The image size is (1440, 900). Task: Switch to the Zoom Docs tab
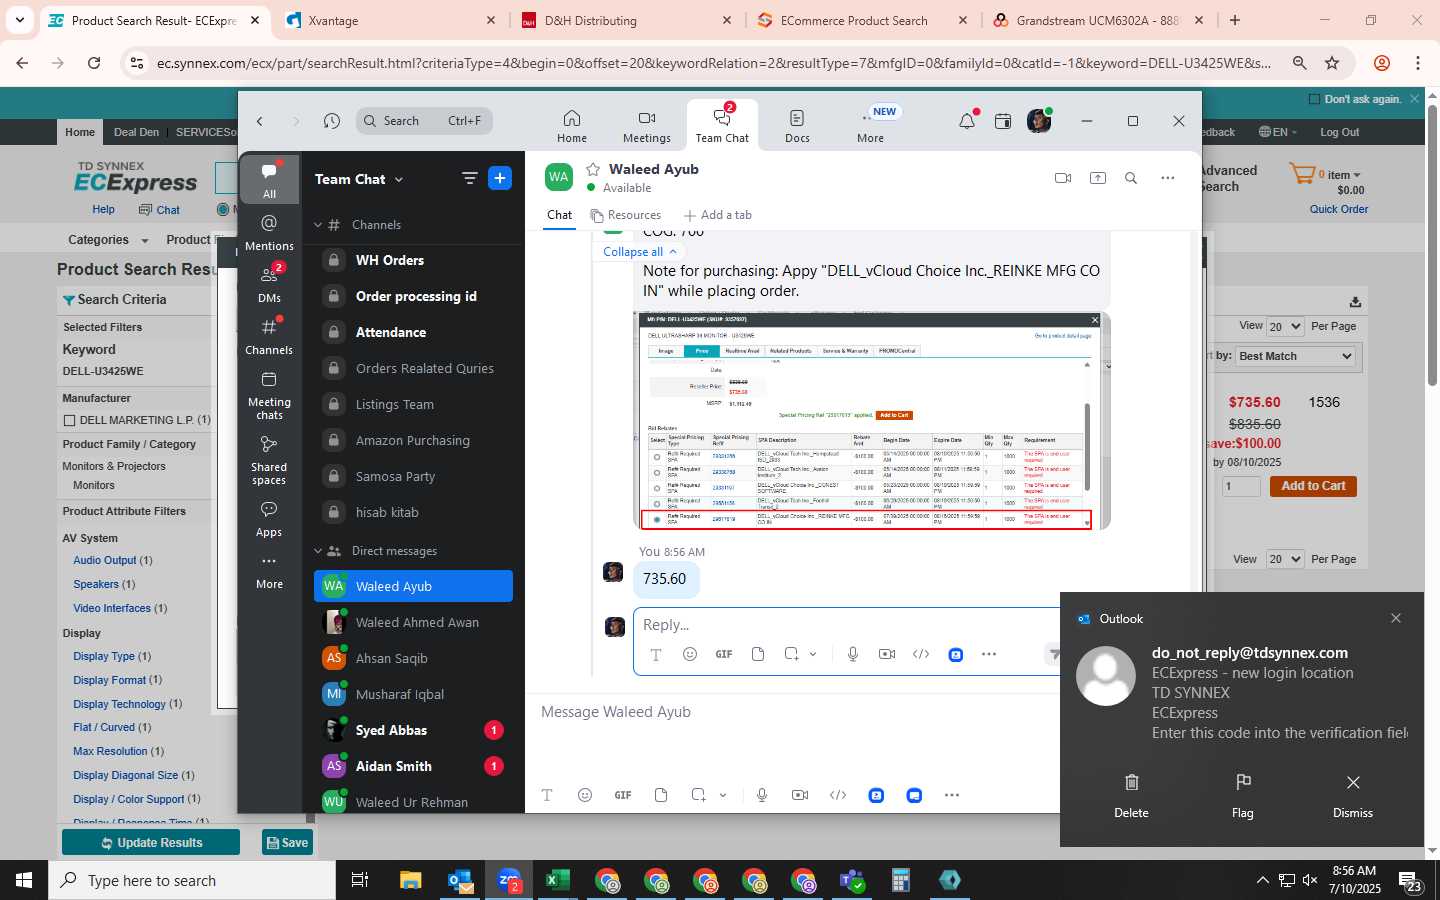797,126
